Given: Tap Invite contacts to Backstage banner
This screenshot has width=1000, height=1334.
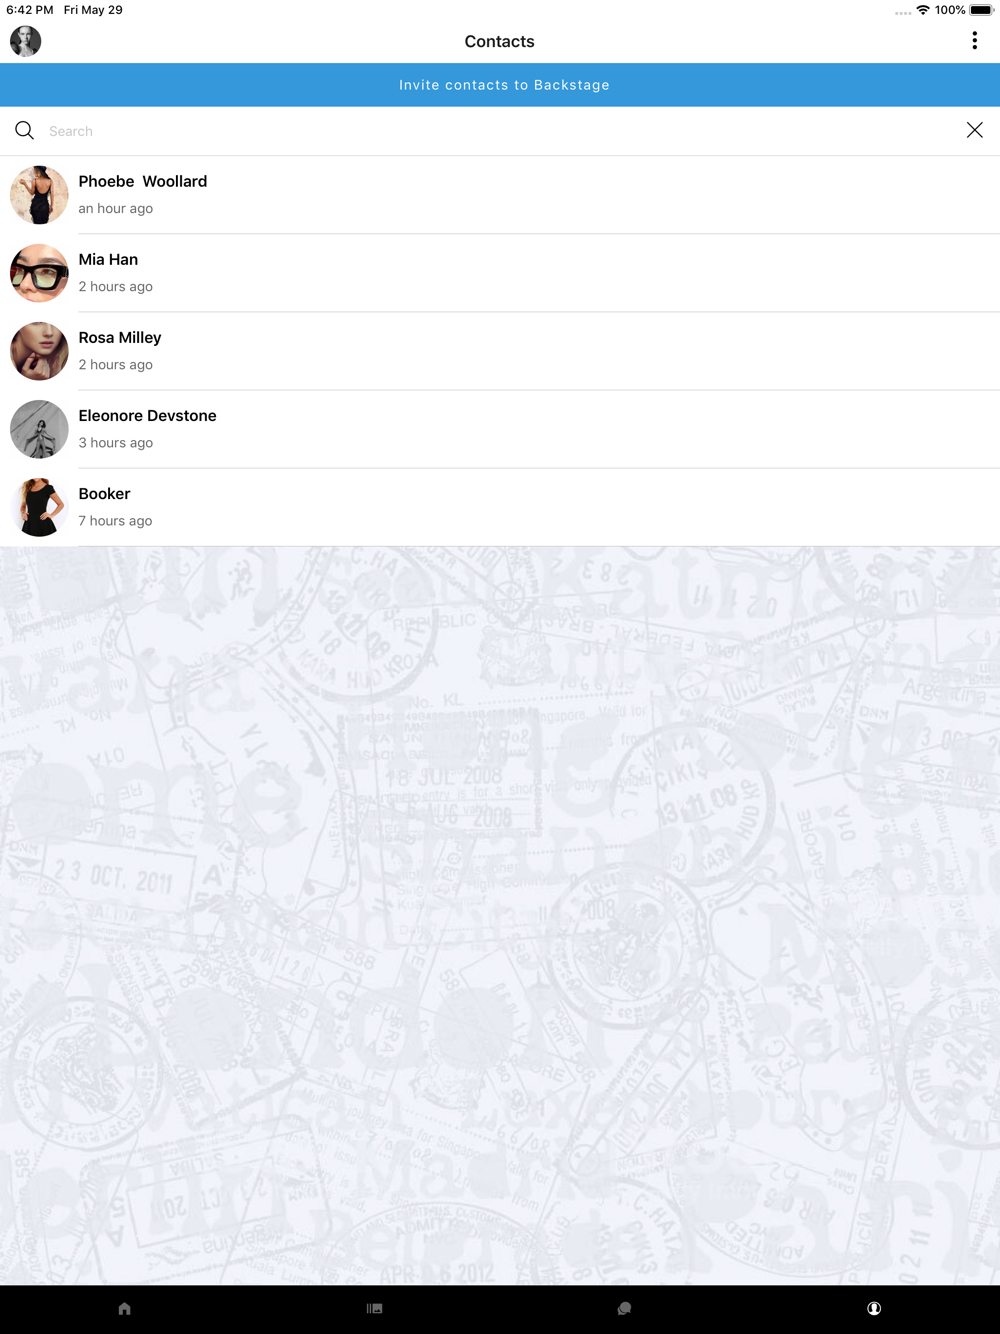Looking at the screenshot, I should (500, 85).
